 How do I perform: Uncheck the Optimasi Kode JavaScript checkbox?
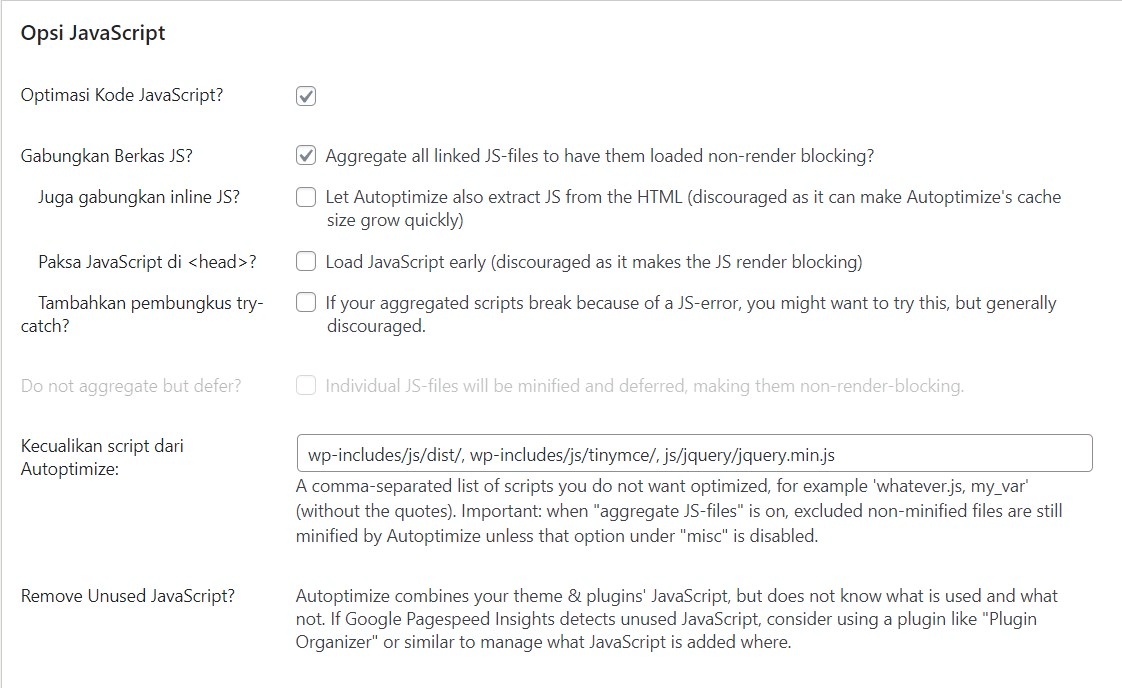305,95
